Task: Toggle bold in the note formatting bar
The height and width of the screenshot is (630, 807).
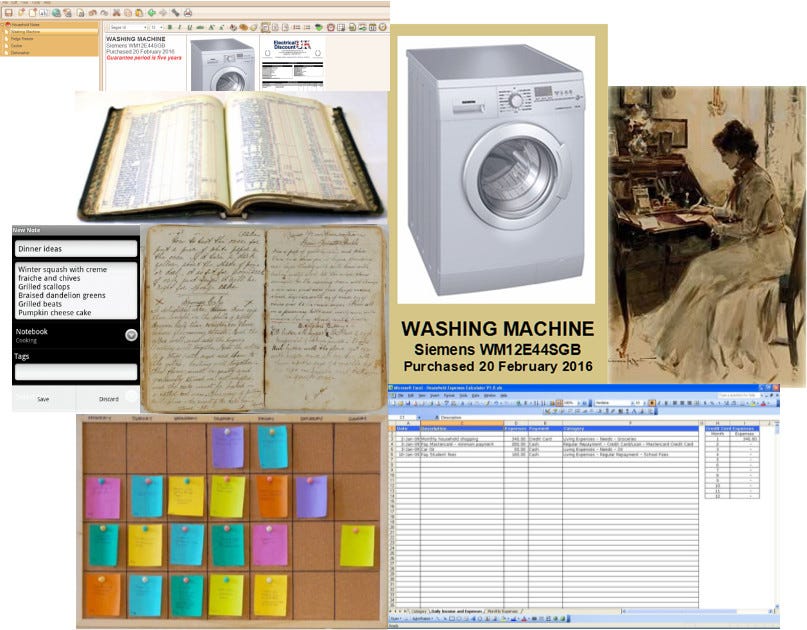Action: [170, 27]
